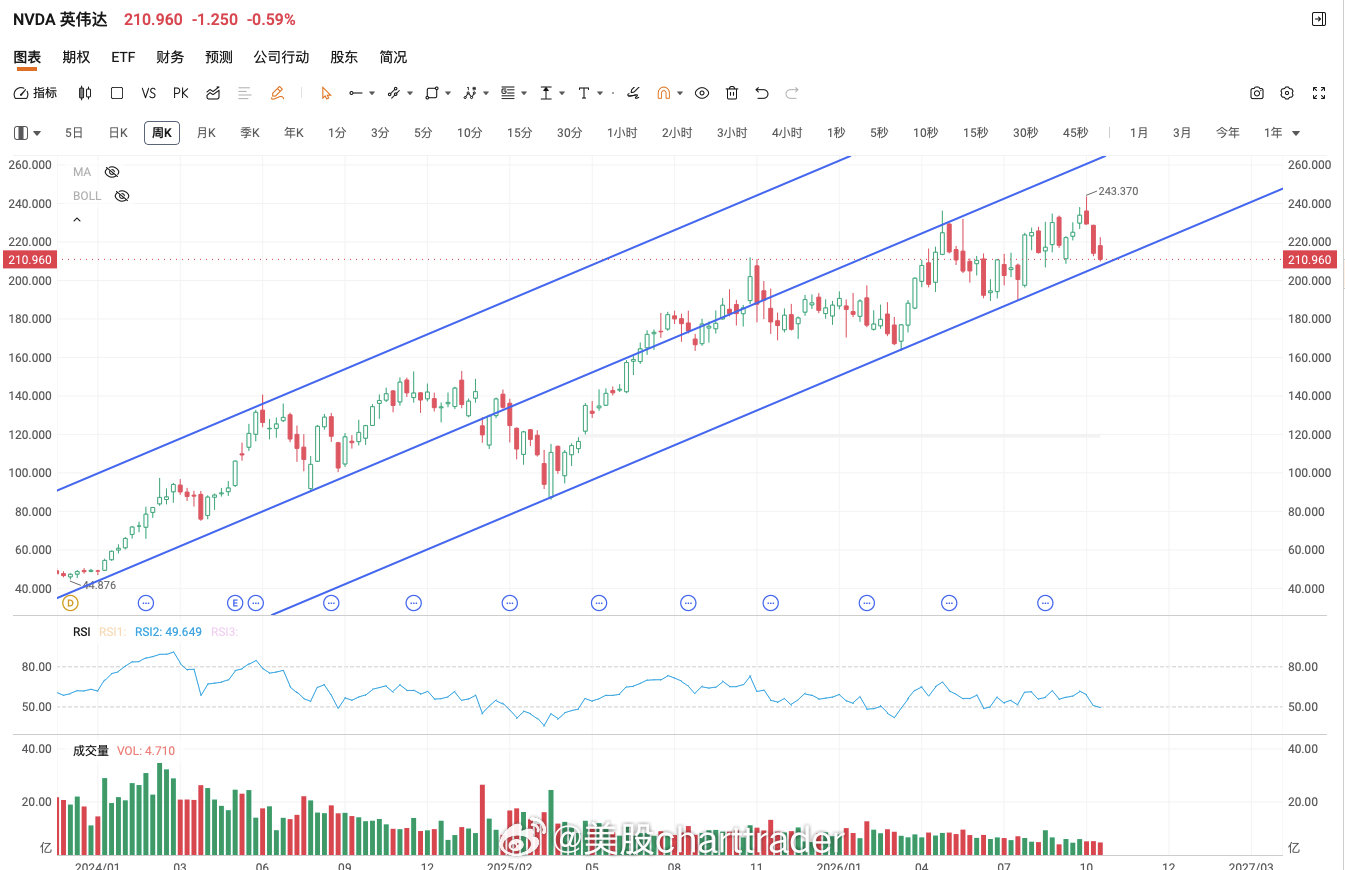
Task: Toggle BOLL indicator visibility eye
Action: tap(122, 196)
